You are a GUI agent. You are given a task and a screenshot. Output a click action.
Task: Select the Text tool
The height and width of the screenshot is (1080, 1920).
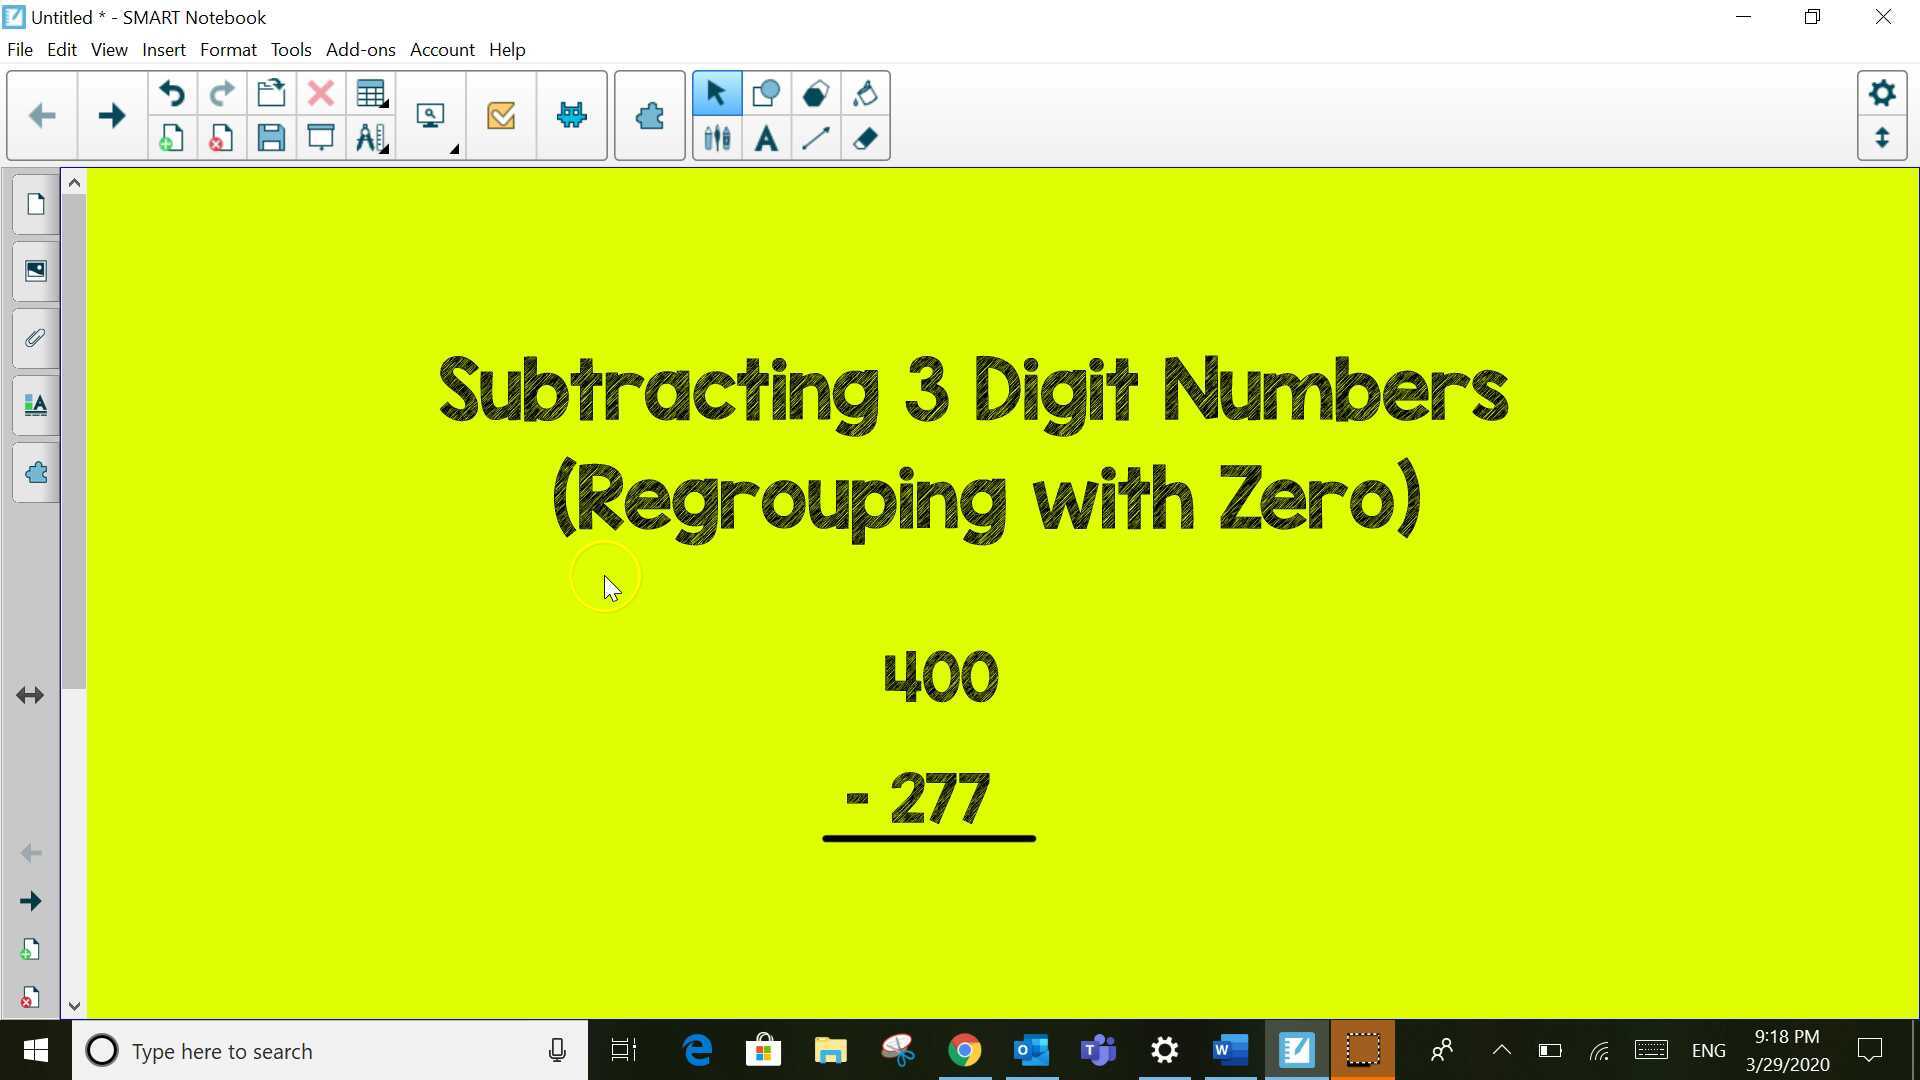tap(765, 139)
